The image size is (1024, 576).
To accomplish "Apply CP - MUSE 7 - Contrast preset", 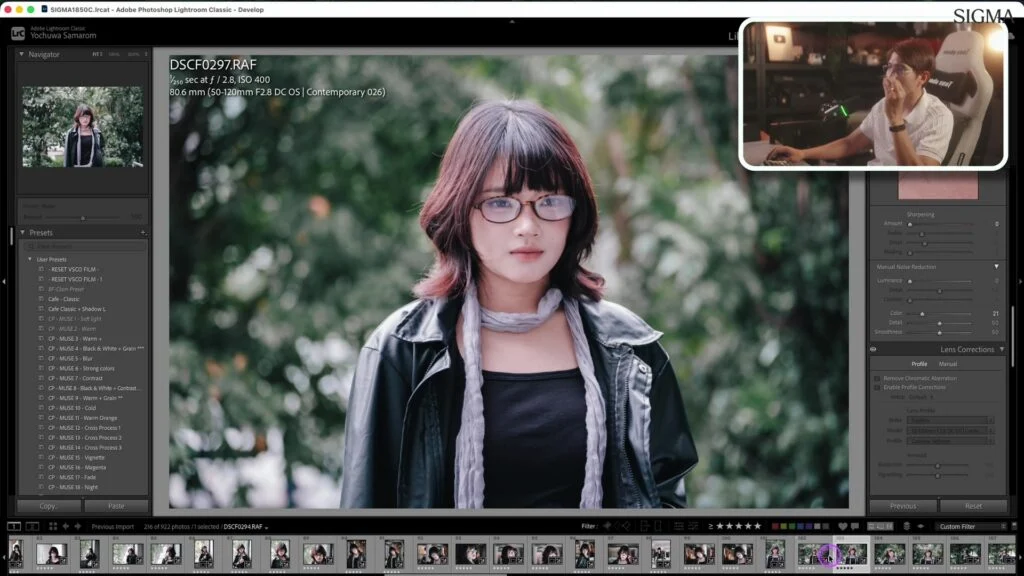I will tap(75, 378).
